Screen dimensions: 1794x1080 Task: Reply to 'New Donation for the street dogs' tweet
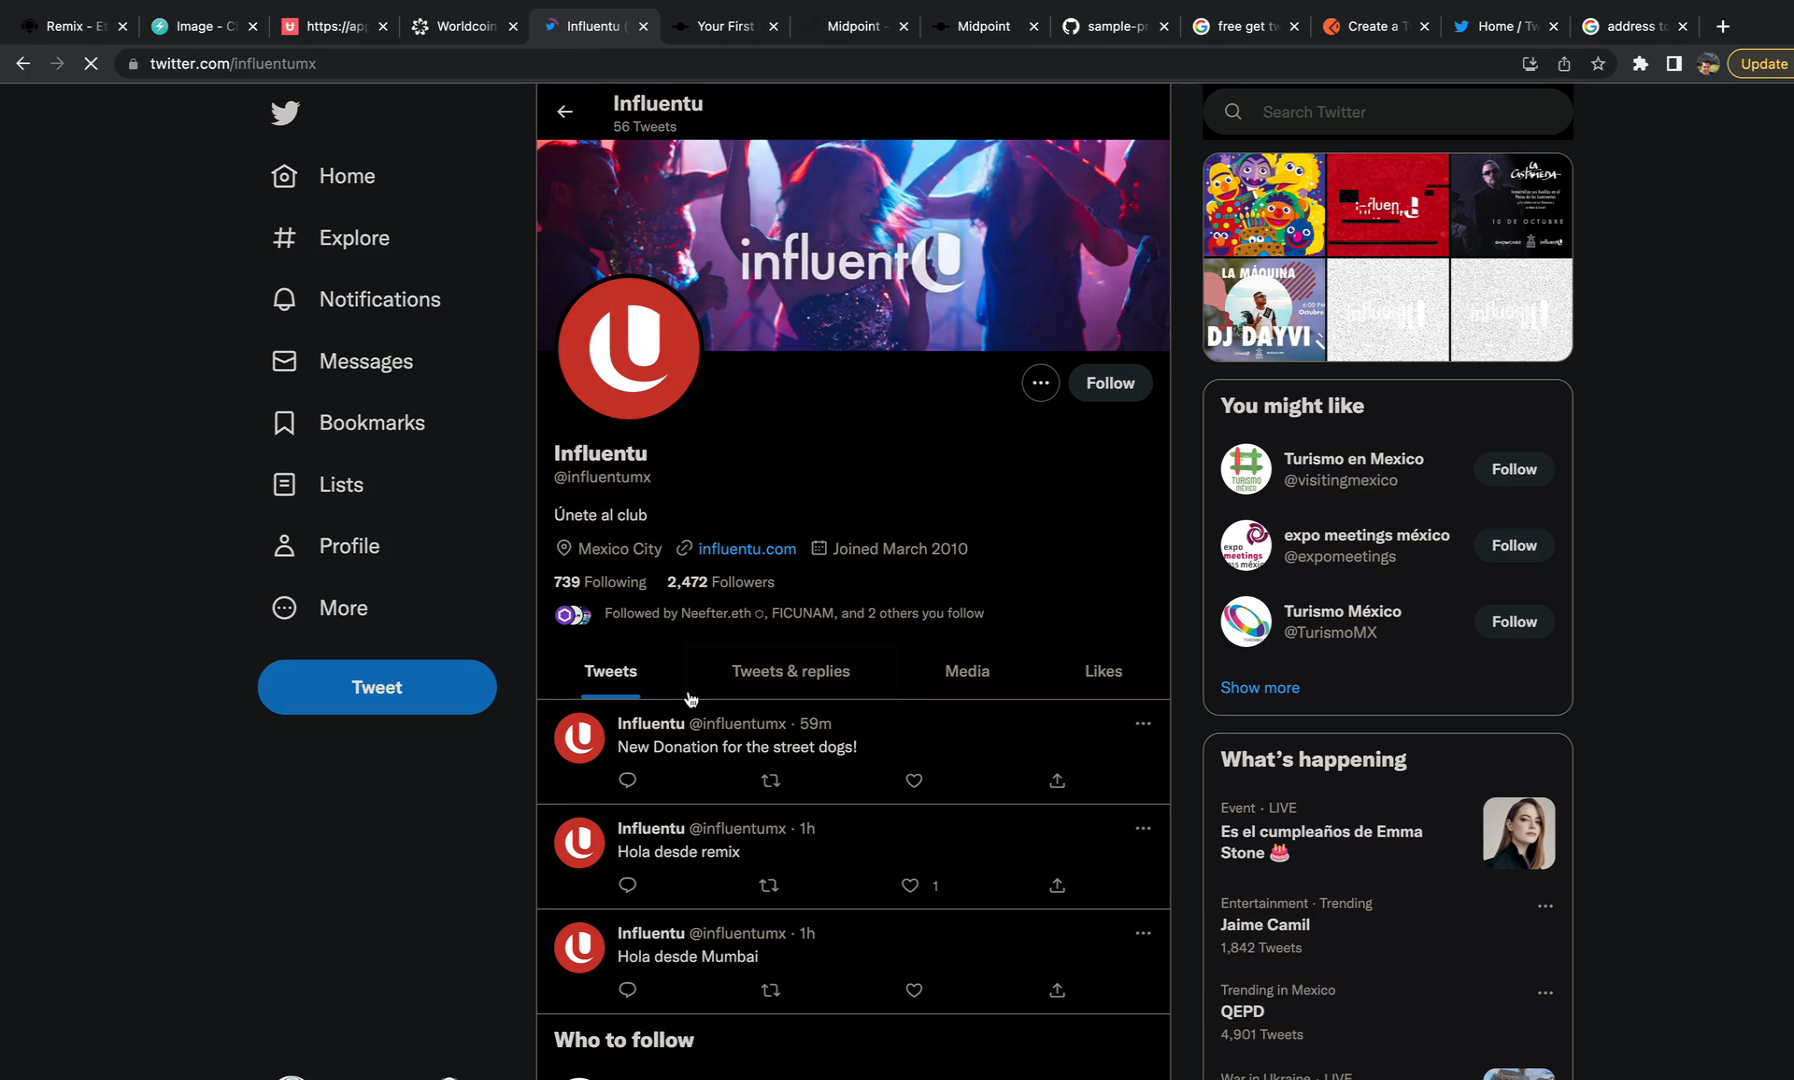[x=627, y=780]
